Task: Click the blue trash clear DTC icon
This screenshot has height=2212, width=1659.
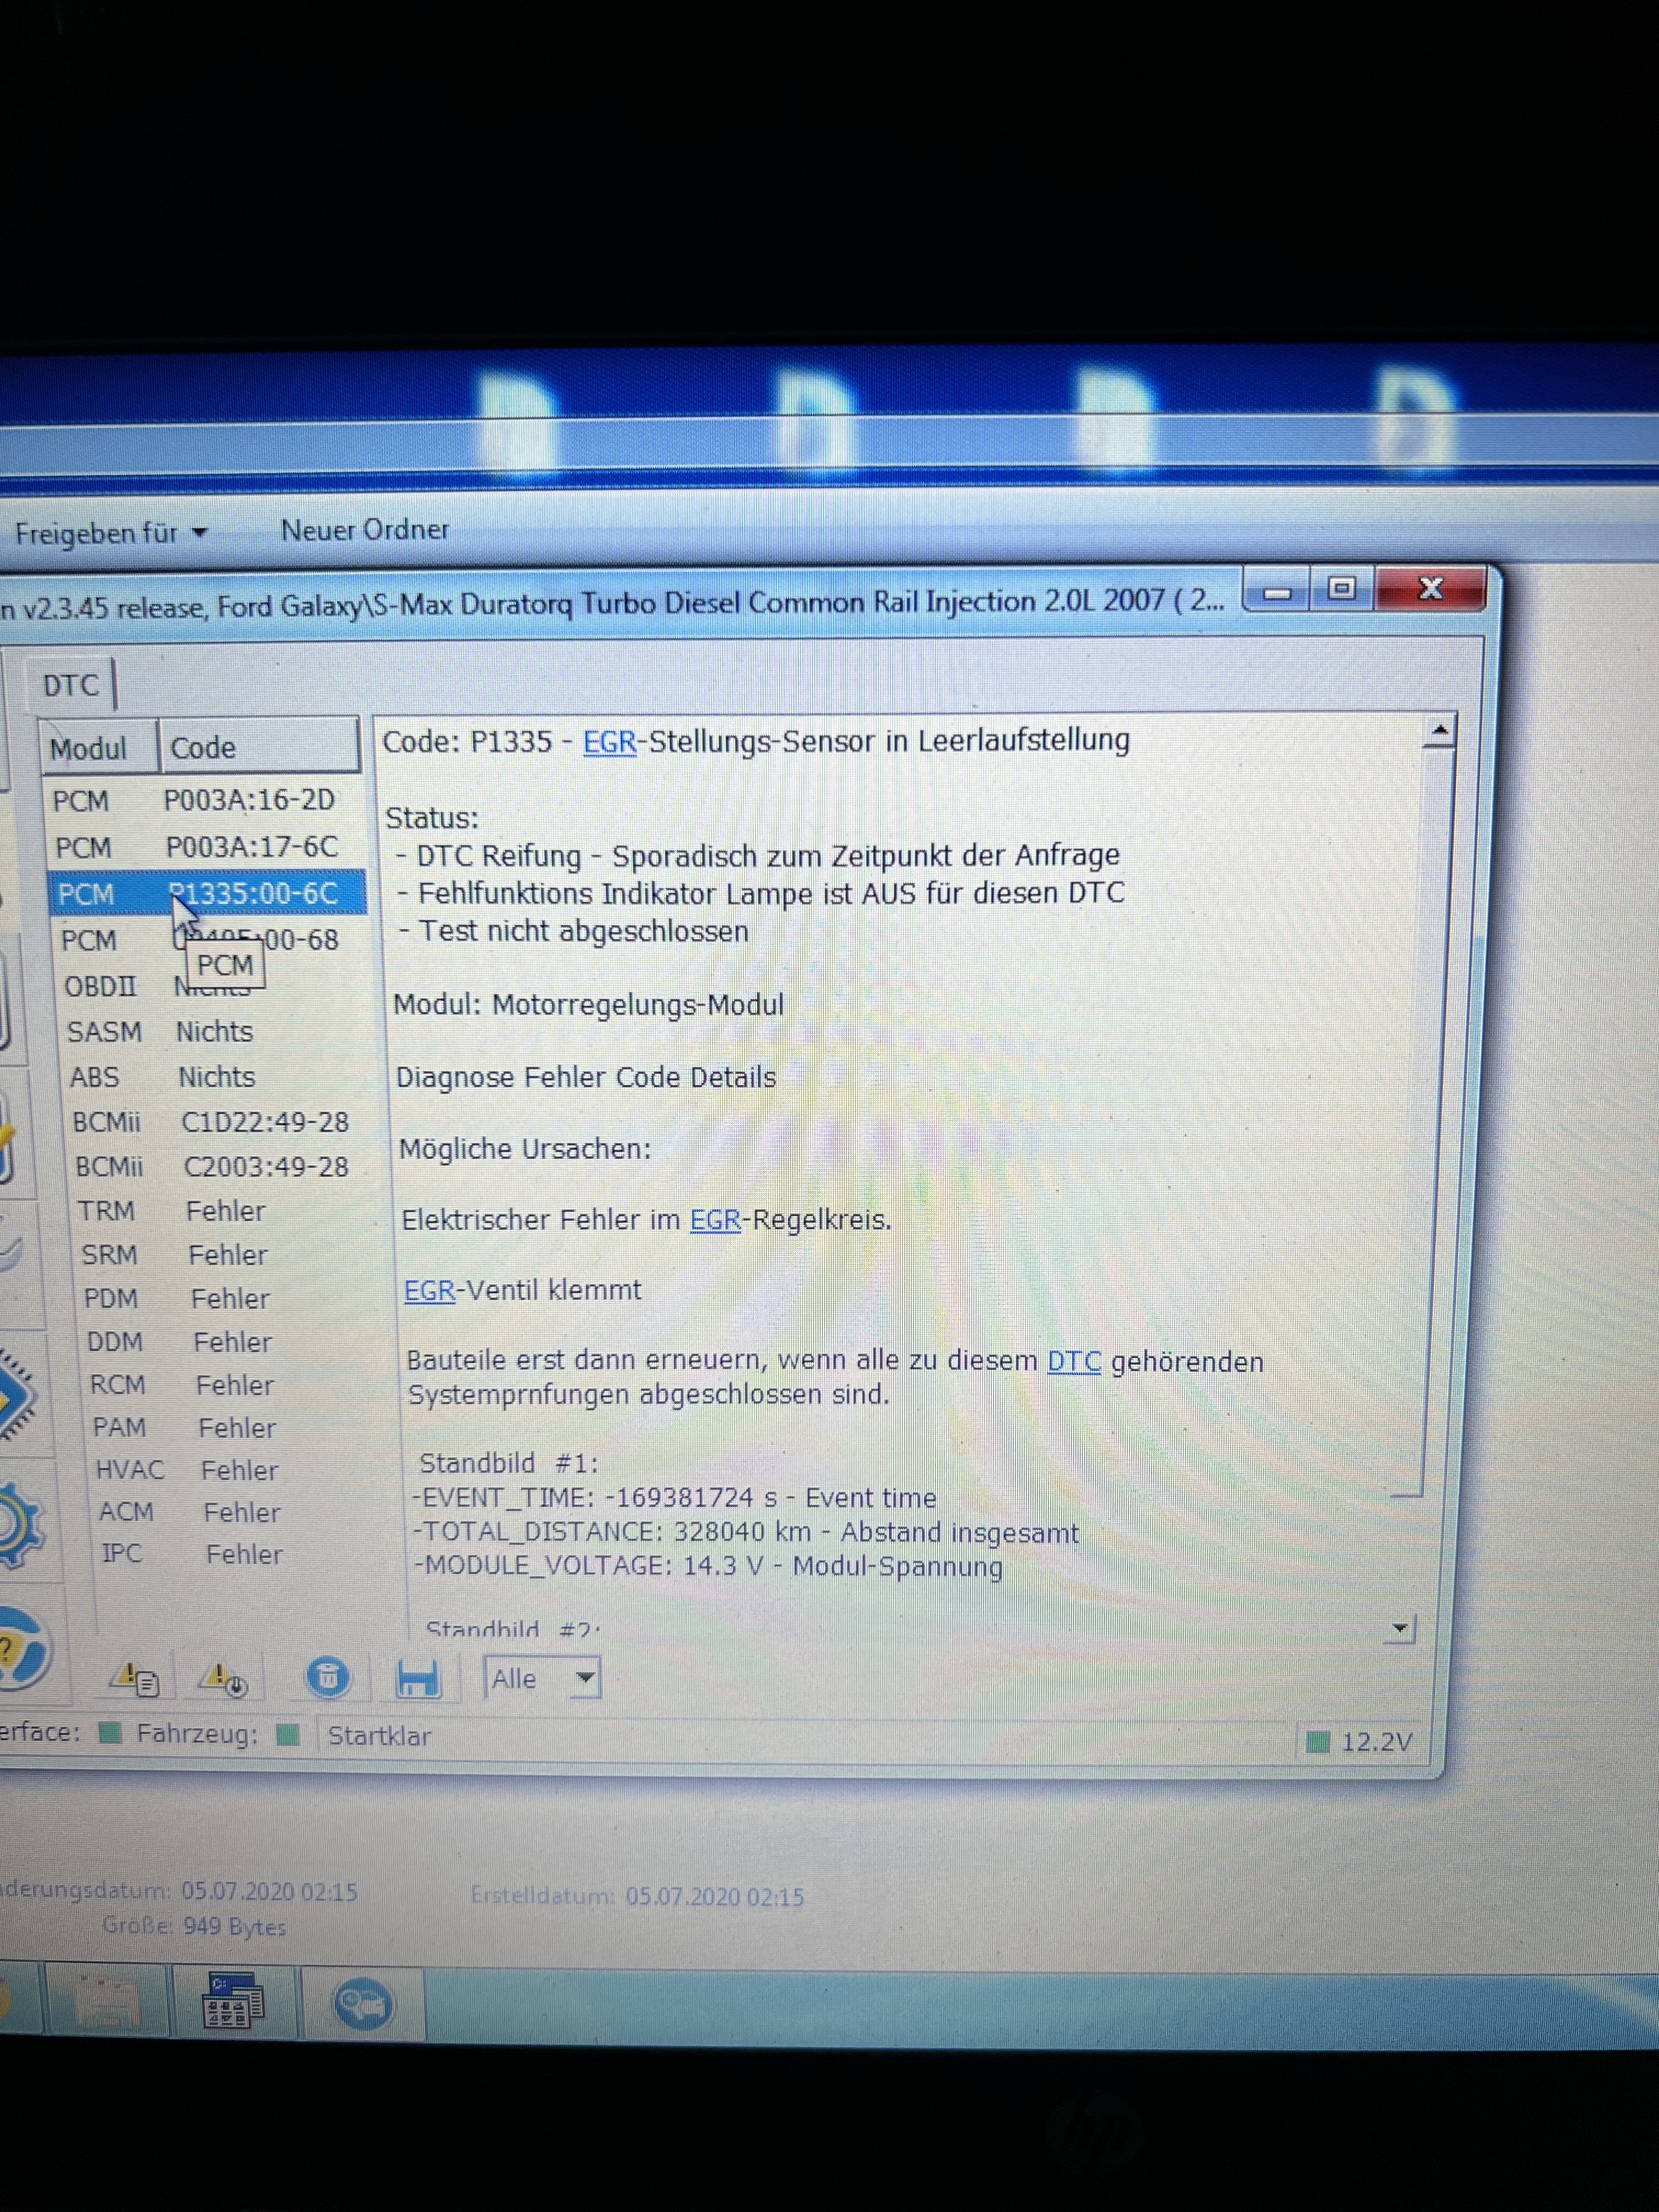Action: [327, 1678]
